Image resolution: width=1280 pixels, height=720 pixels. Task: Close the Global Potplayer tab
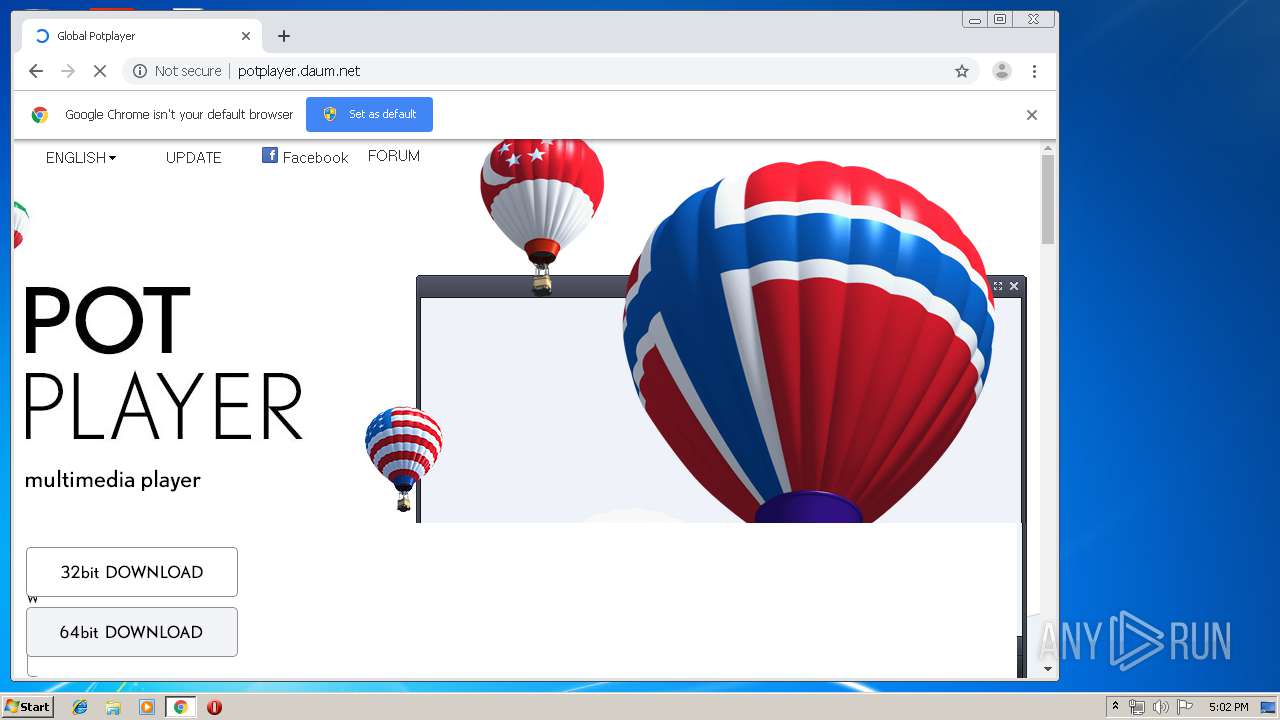(246, 36)
